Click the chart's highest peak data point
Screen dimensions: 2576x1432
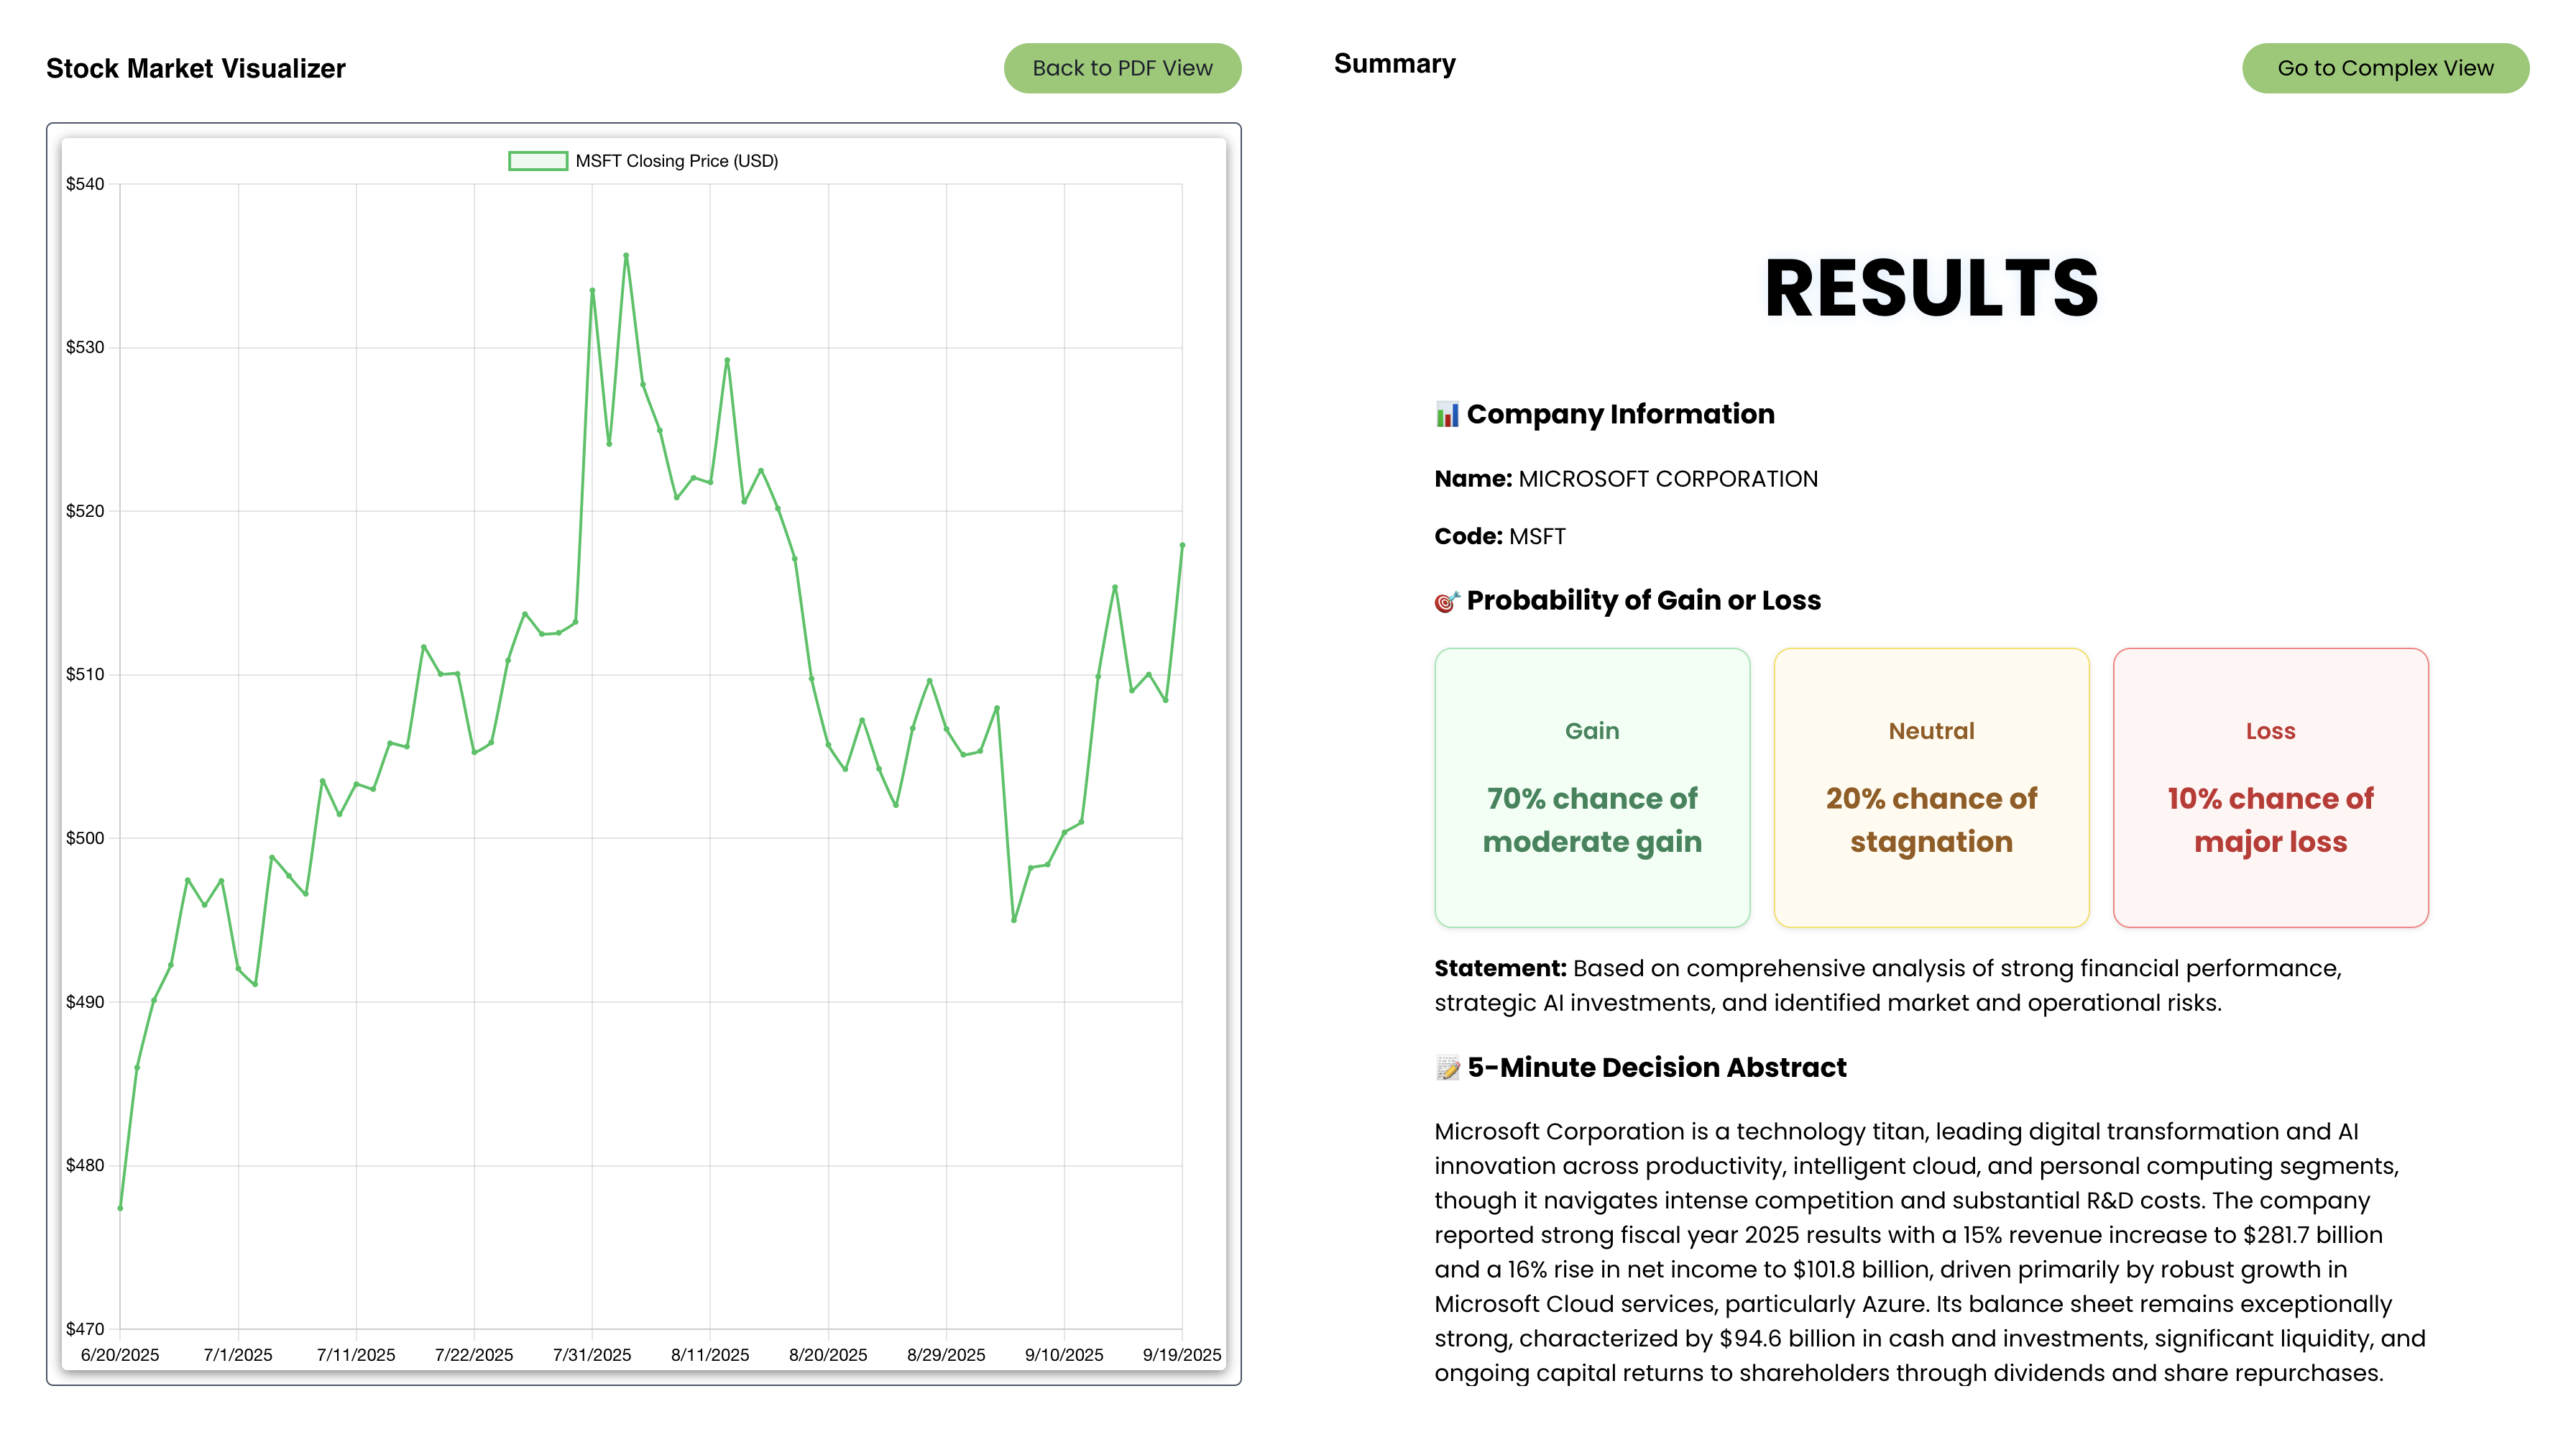tap(626, 256)
